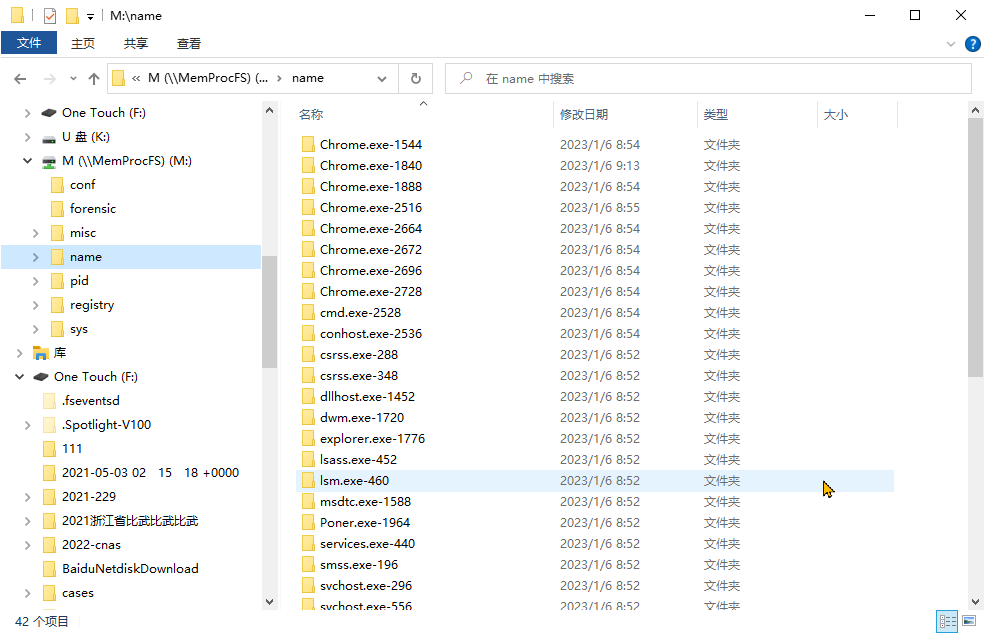Screen dimensions: 985x634
Task: Click the Chrome.exe-2664 folder icon
Action: (x=308, y=229)
